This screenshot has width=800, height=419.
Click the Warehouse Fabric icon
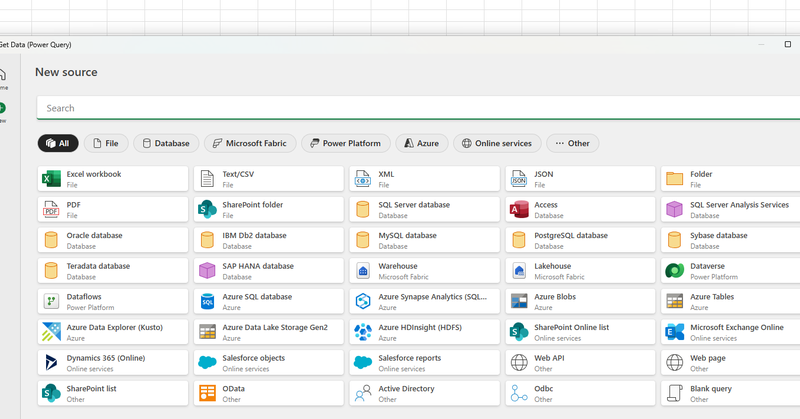click(x=363, y=271)
